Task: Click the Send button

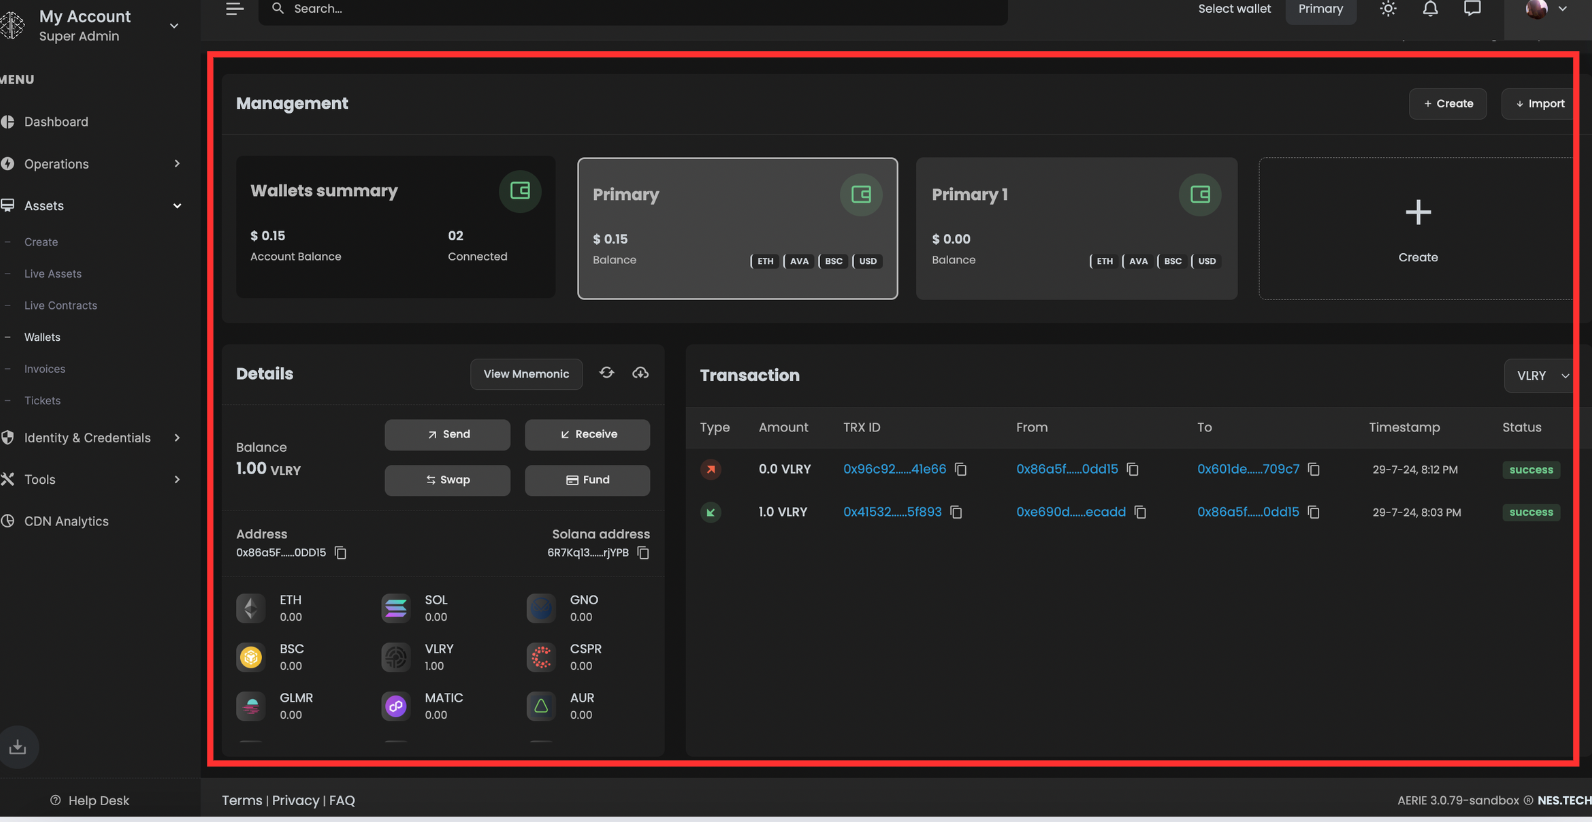Action: [447, 434]
